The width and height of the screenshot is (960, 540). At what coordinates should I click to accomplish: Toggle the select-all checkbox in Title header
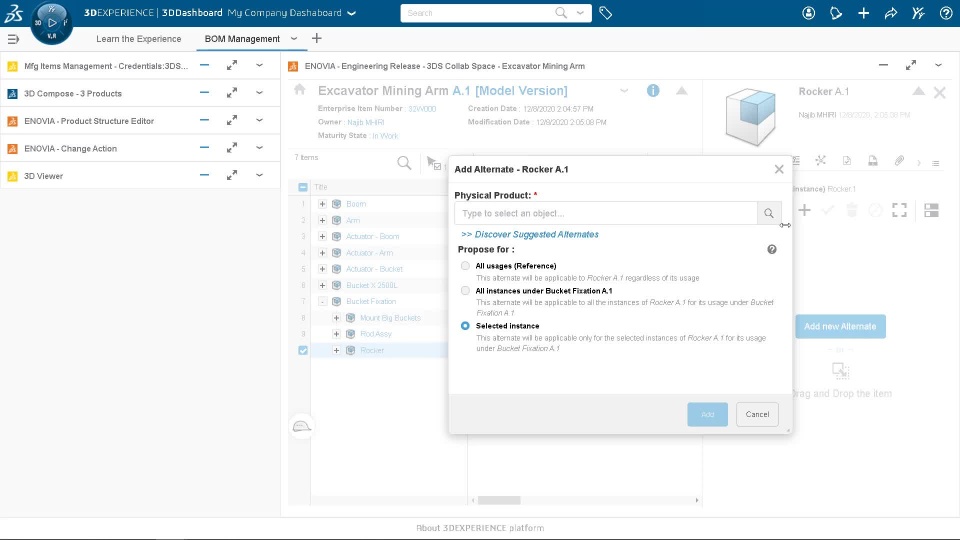click(303, 187)
